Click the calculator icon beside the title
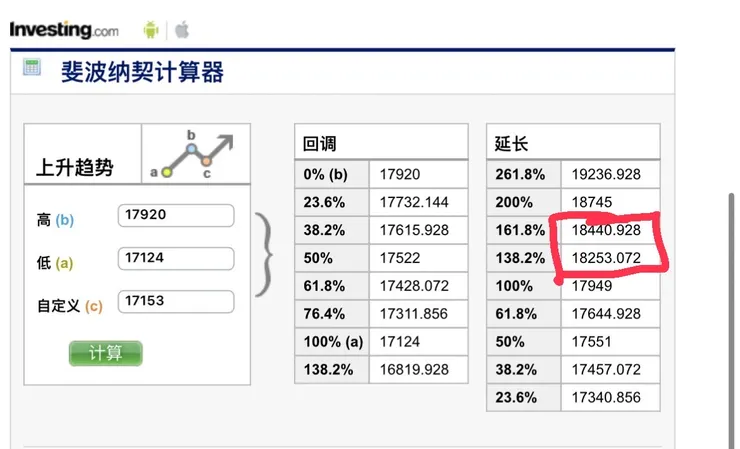The height and width of the screenshot is (449, 740). click(32, 68)
